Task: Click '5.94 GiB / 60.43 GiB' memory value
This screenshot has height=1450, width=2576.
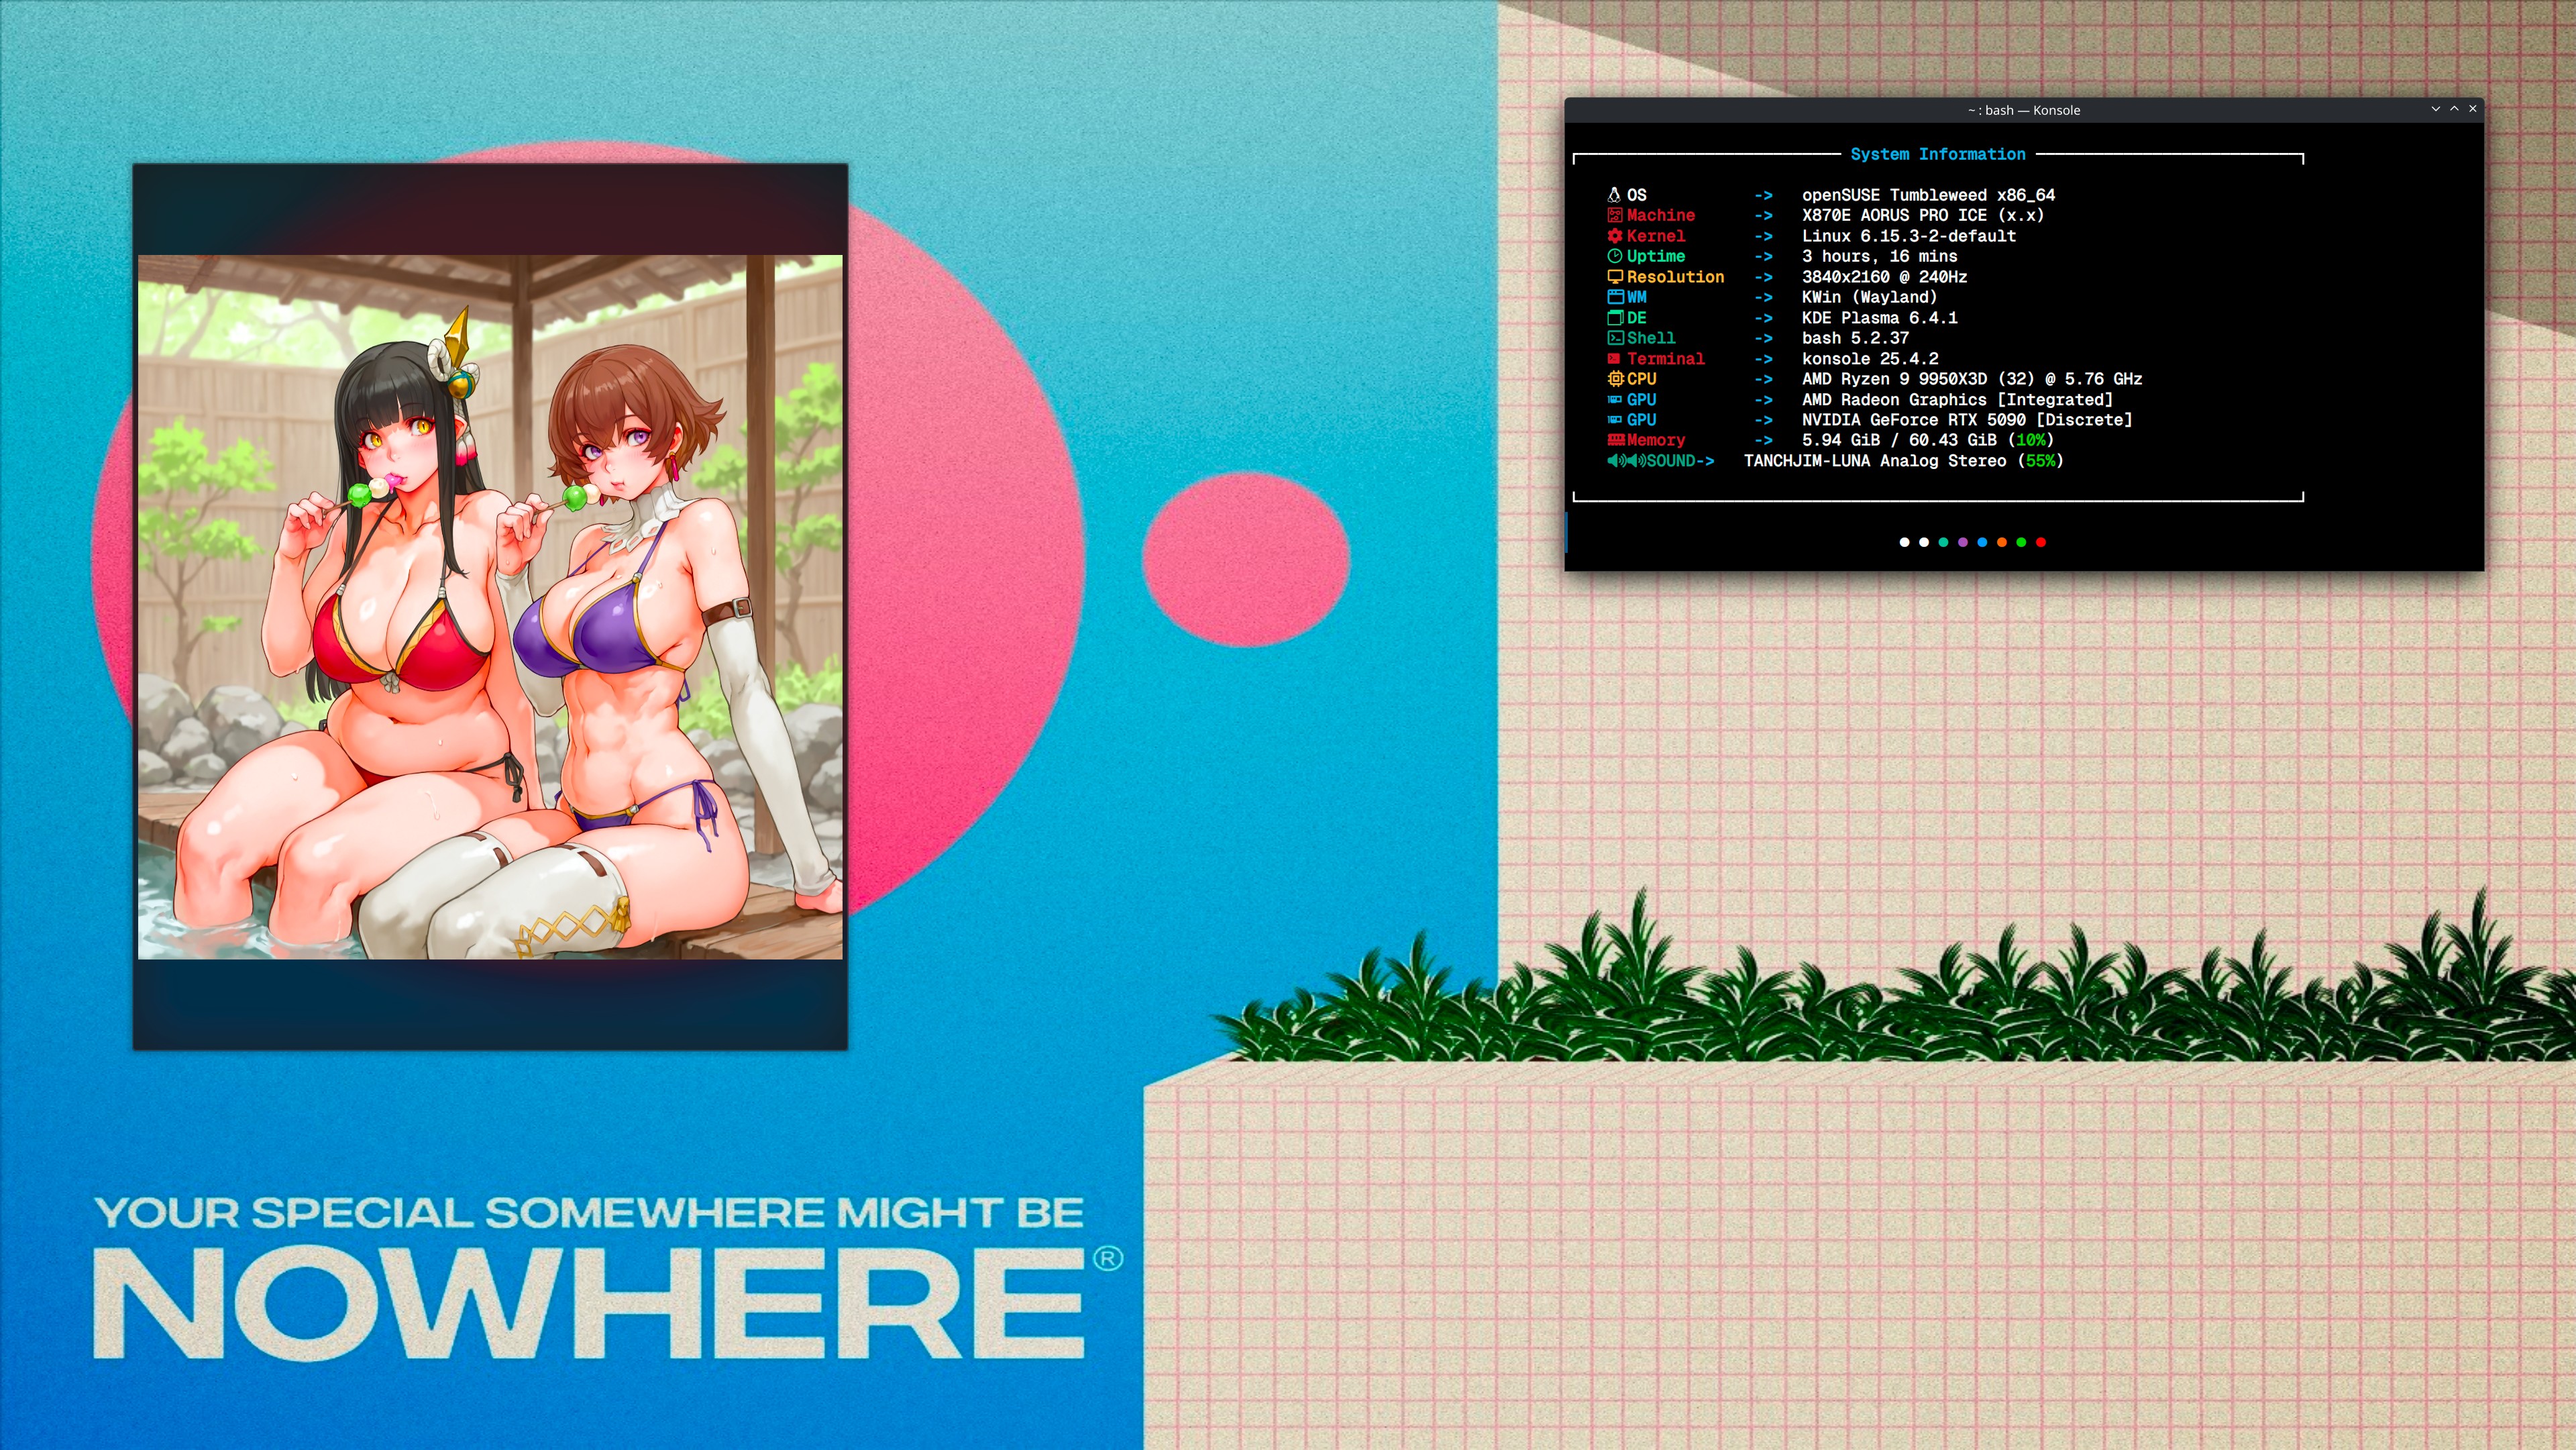Action: [x=1899, y=440]
